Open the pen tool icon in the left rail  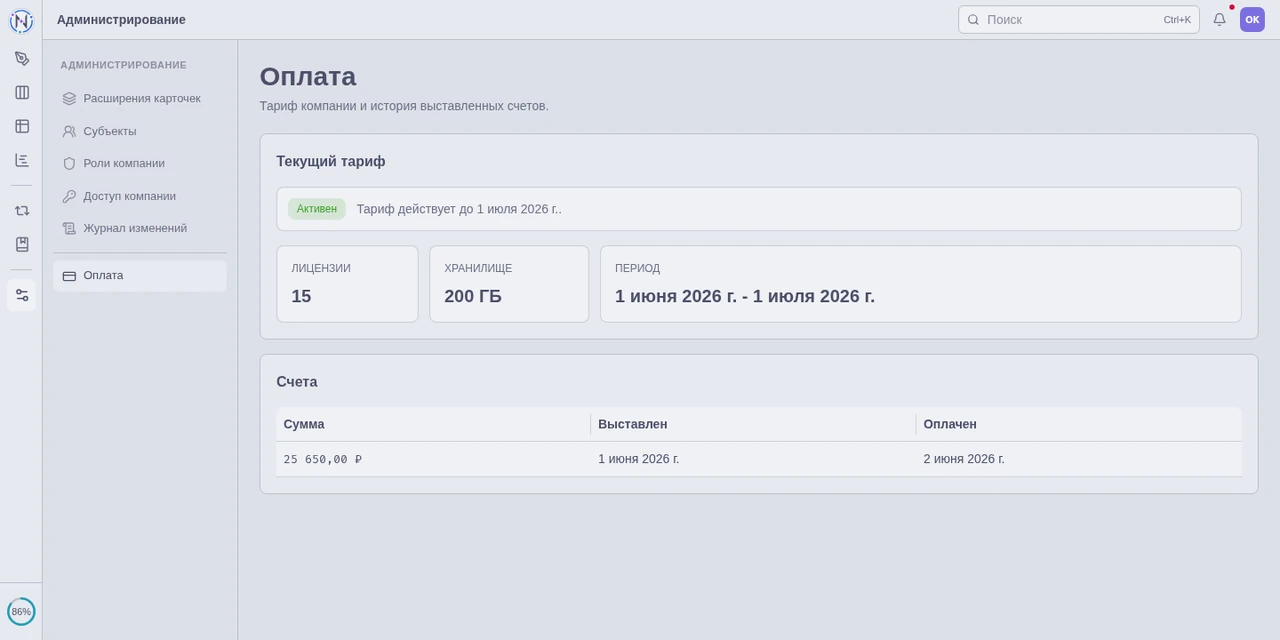pyautogui.click(x=22, y=58)
